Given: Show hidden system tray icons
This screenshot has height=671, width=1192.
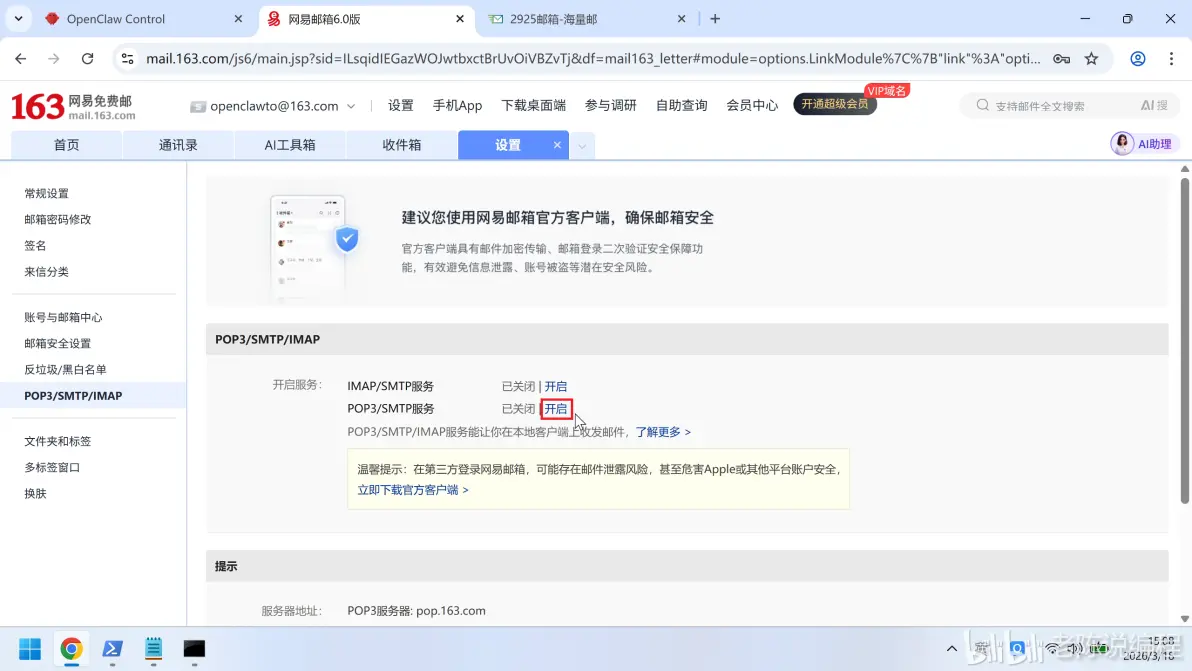Looking at the screenshot, I should click(x=951, y=649).
